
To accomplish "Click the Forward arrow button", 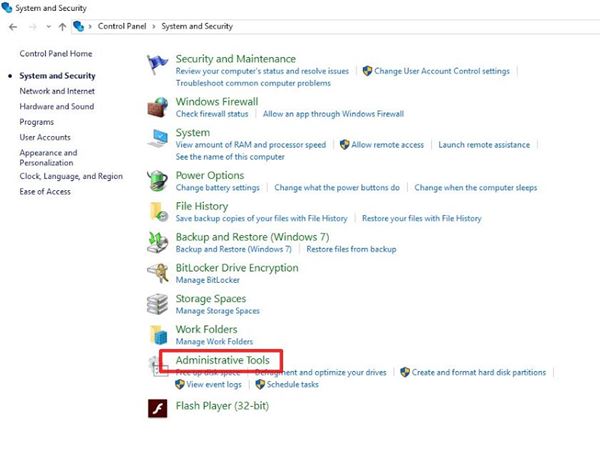I will point(33,27).
